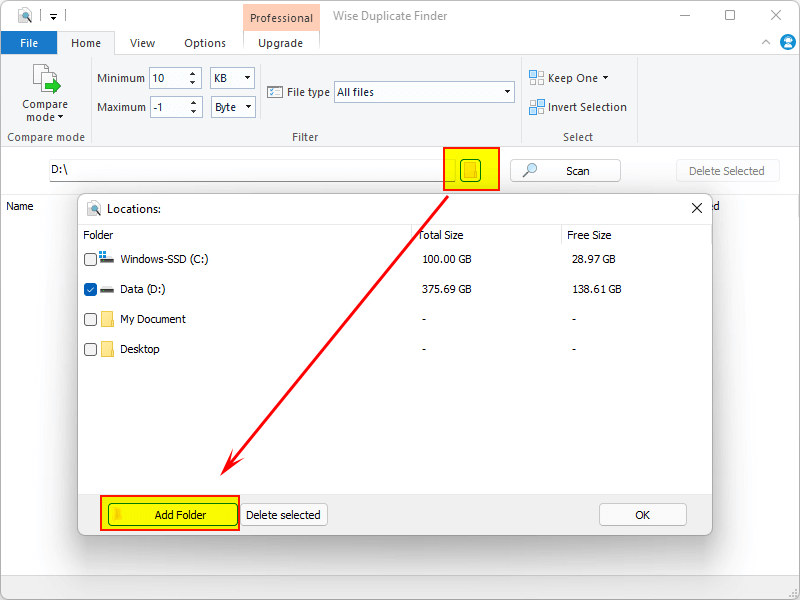Switch to the View tab
The image size is (800, 600).
pyautogui.click(x=142, y=43)
